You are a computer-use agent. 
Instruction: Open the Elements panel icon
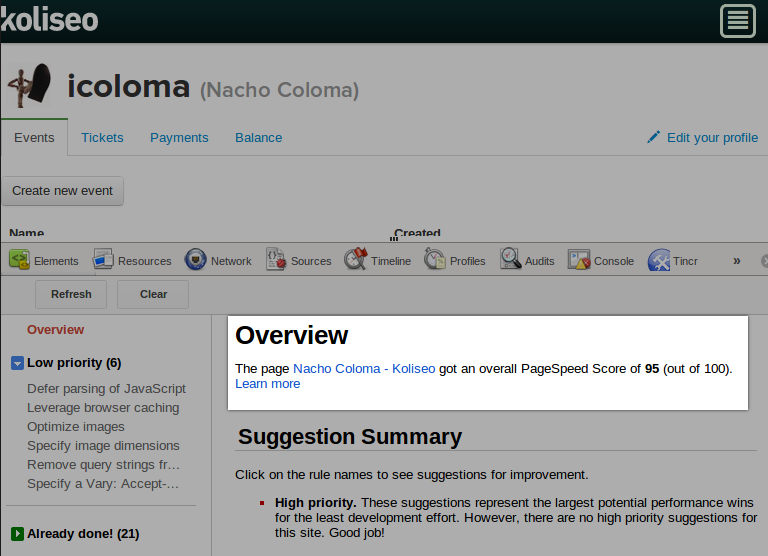(19, 259)
